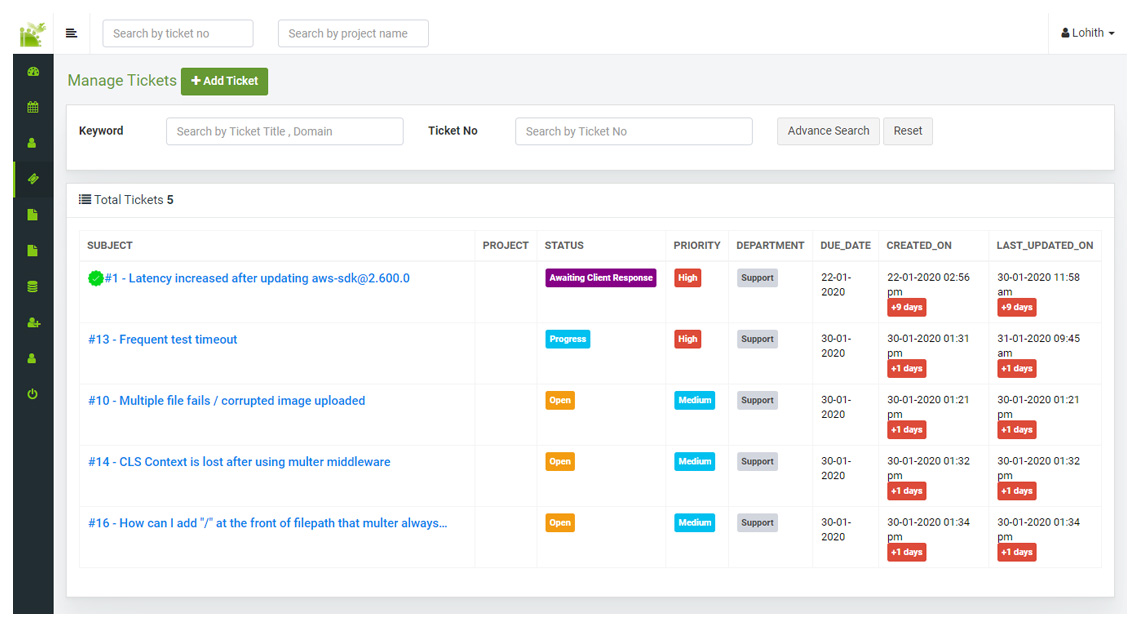Open ticket #16 How can I add link

click(x=268, y=522)
